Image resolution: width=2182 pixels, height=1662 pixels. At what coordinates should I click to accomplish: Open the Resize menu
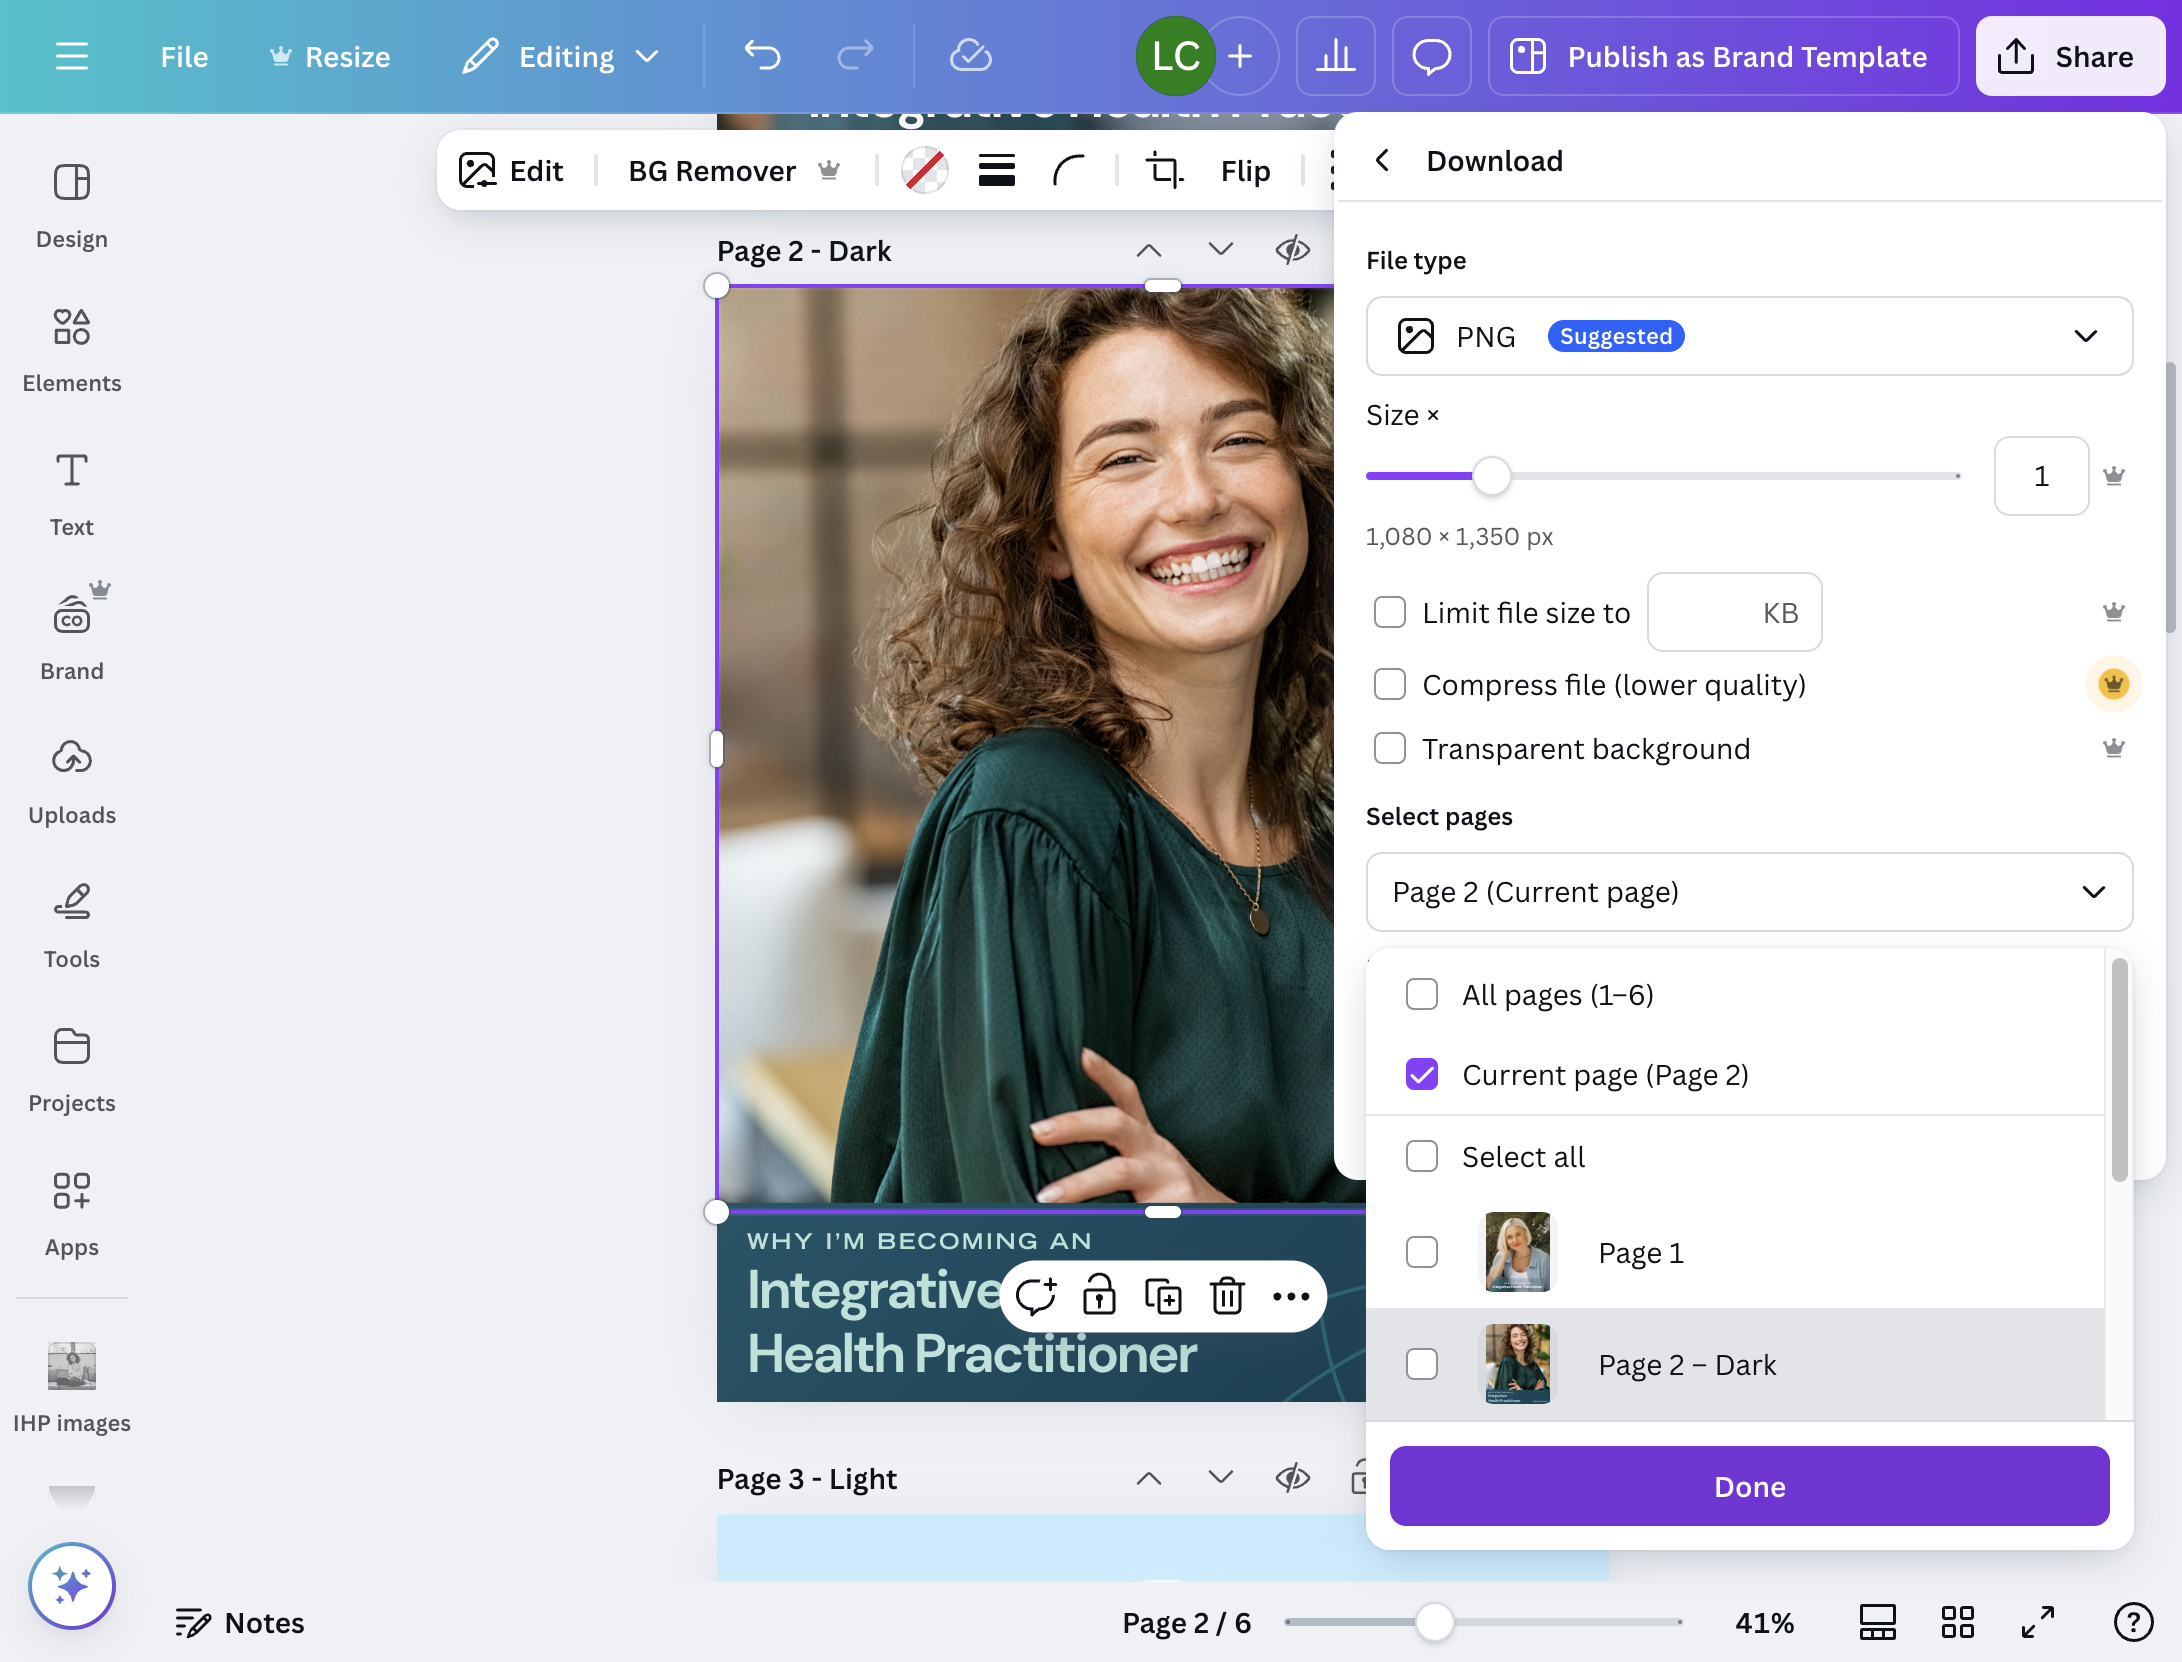pyautogui.click(x=330, y=56)
